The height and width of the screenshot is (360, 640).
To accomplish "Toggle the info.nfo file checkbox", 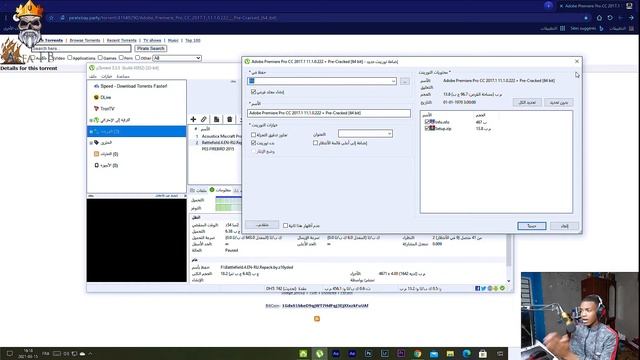I will point(427,122).
